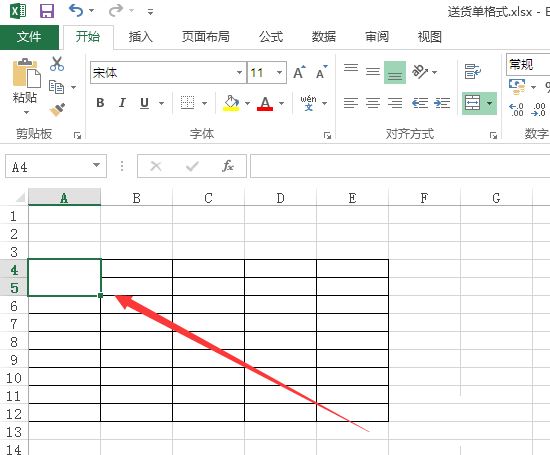Screen dimensions: 550x455
Task: Click the Insert Function fx button
Action: 228,166
